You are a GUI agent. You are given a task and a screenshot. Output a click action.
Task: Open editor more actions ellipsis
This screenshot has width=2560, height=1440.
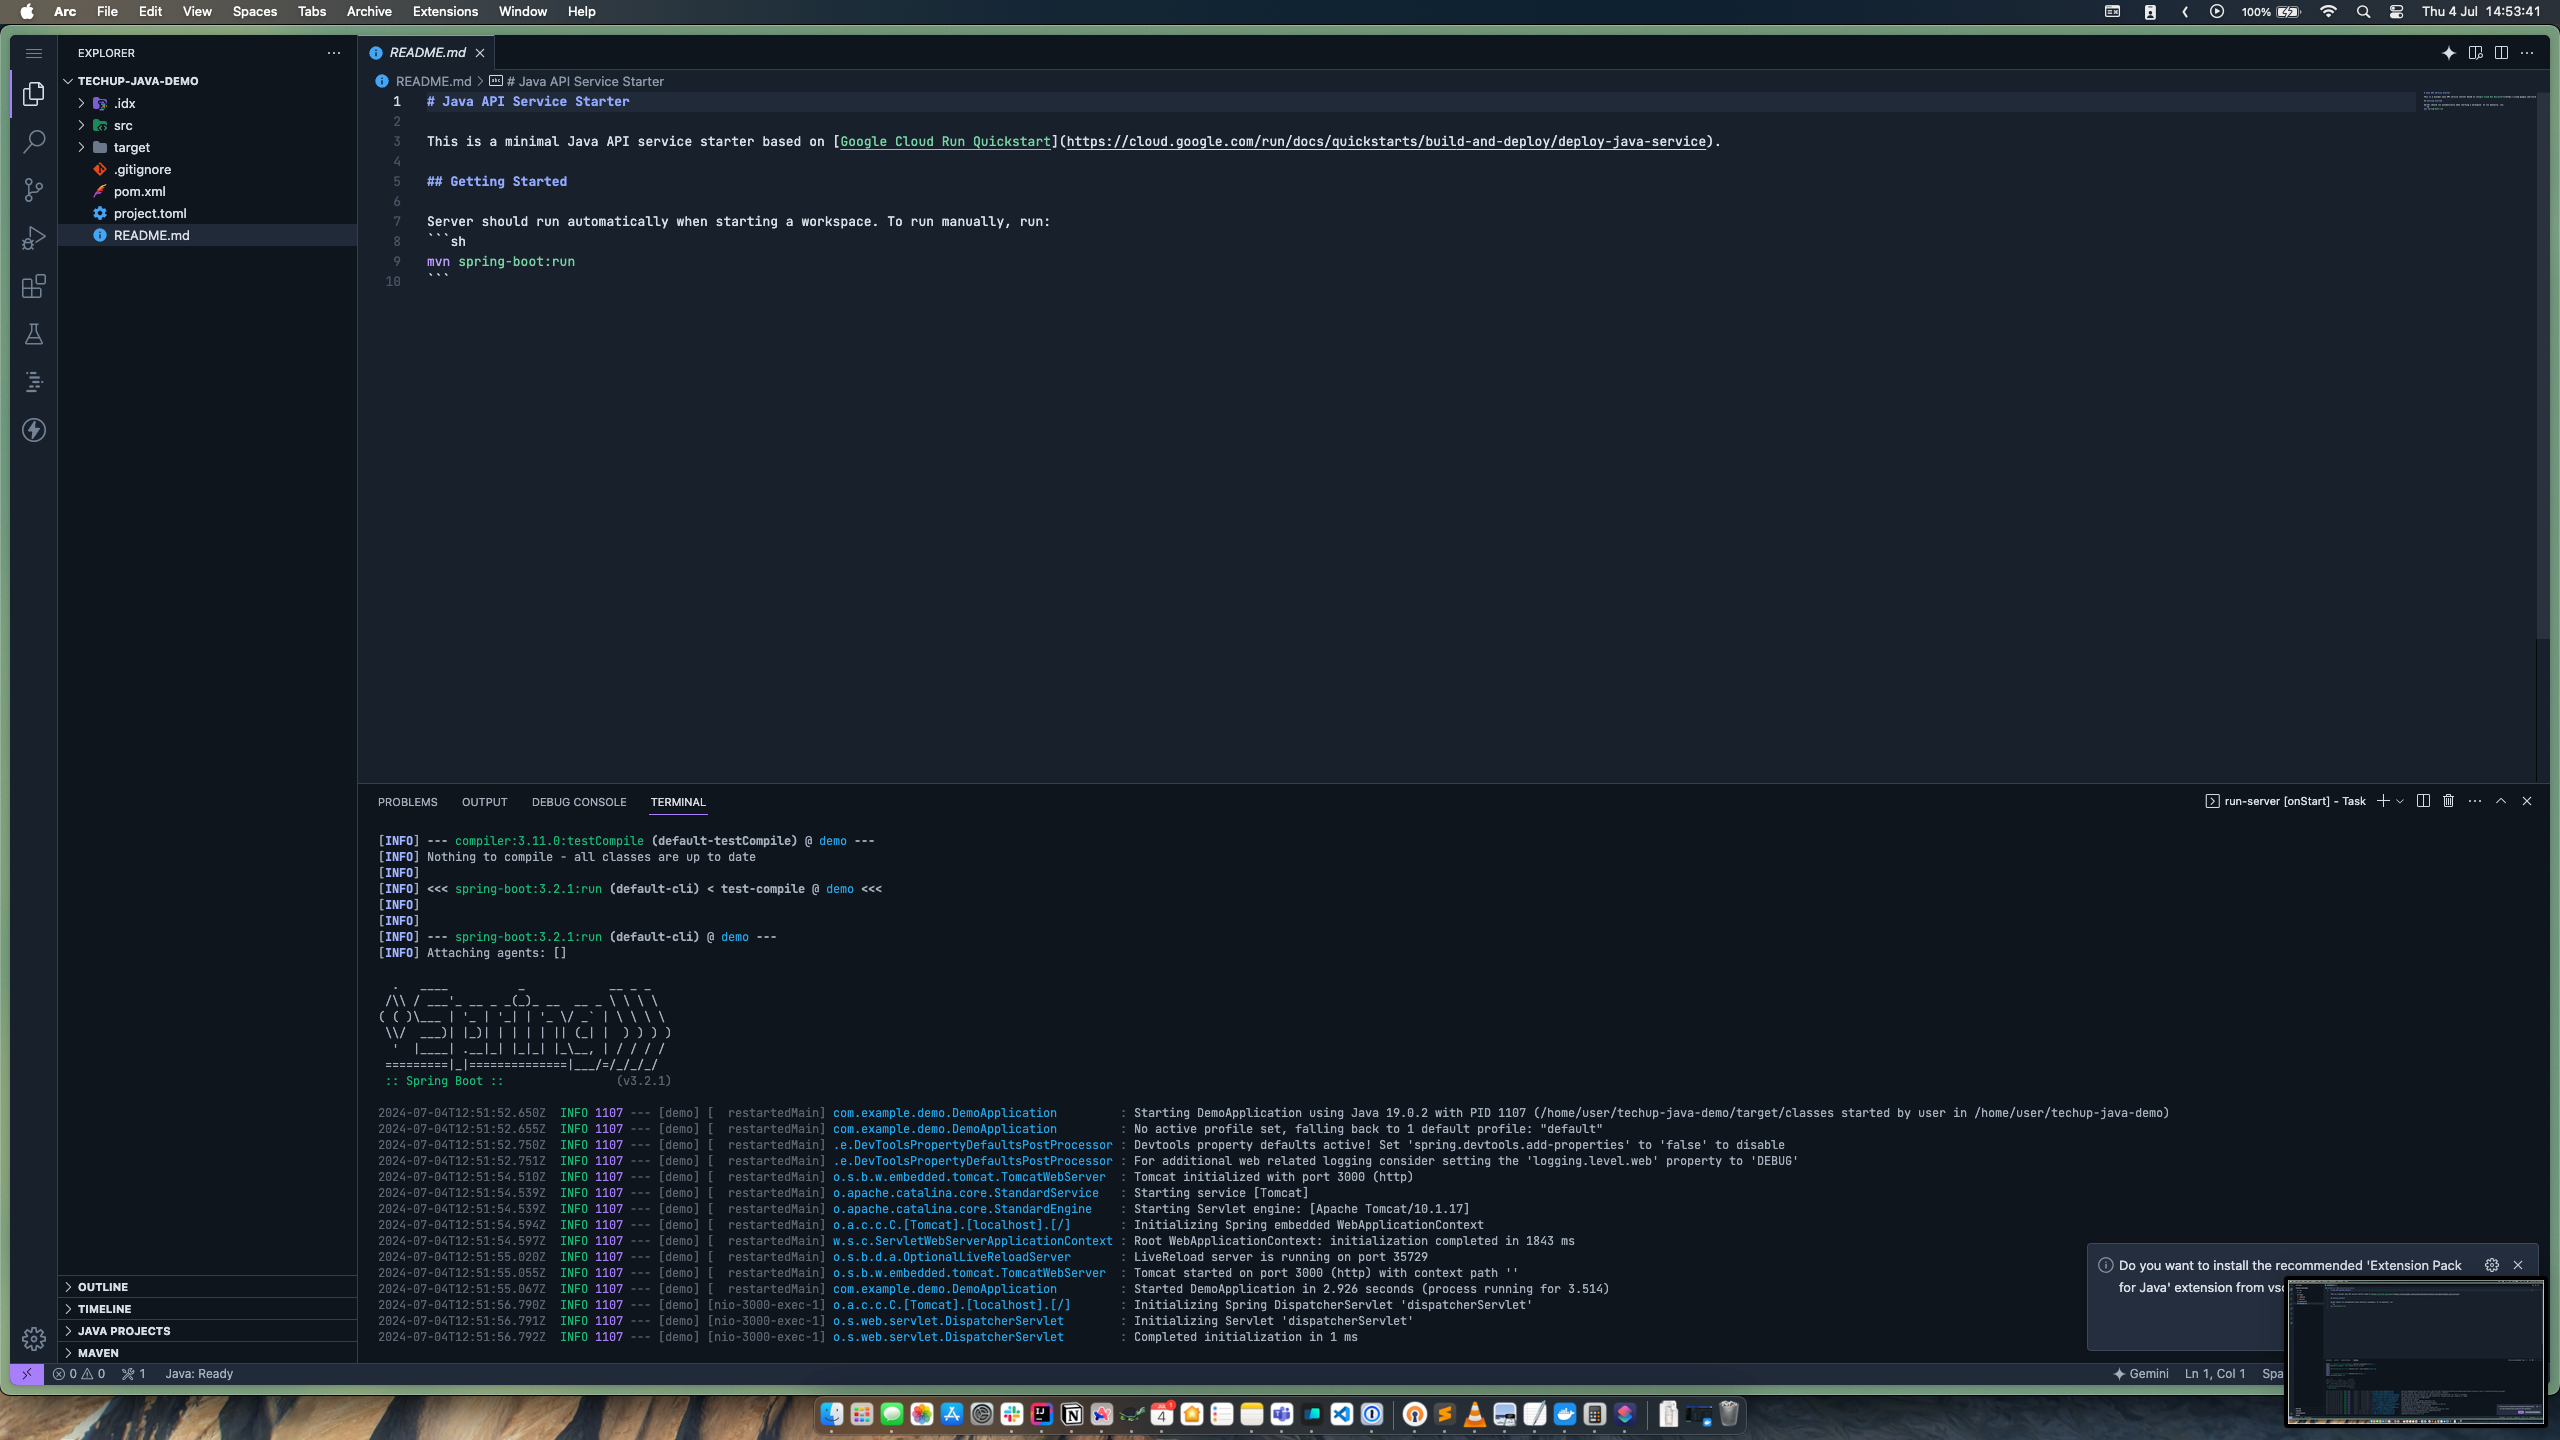click(x=2527, y=53)
